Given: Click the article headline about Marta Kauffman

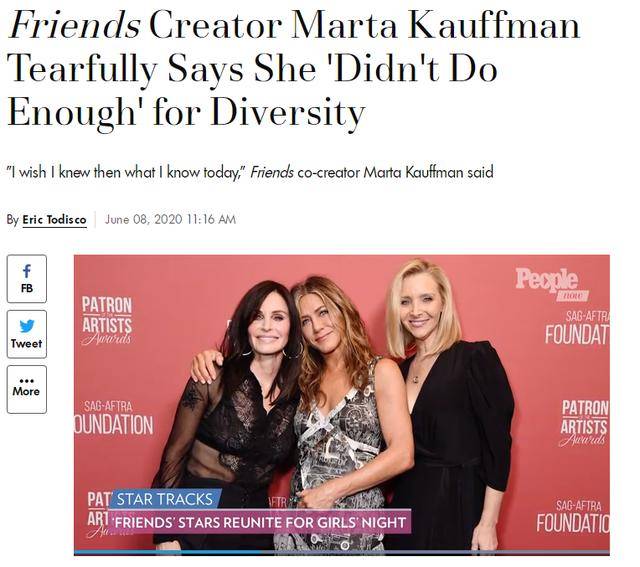Looking at the screenshot, I should point(294,69).
